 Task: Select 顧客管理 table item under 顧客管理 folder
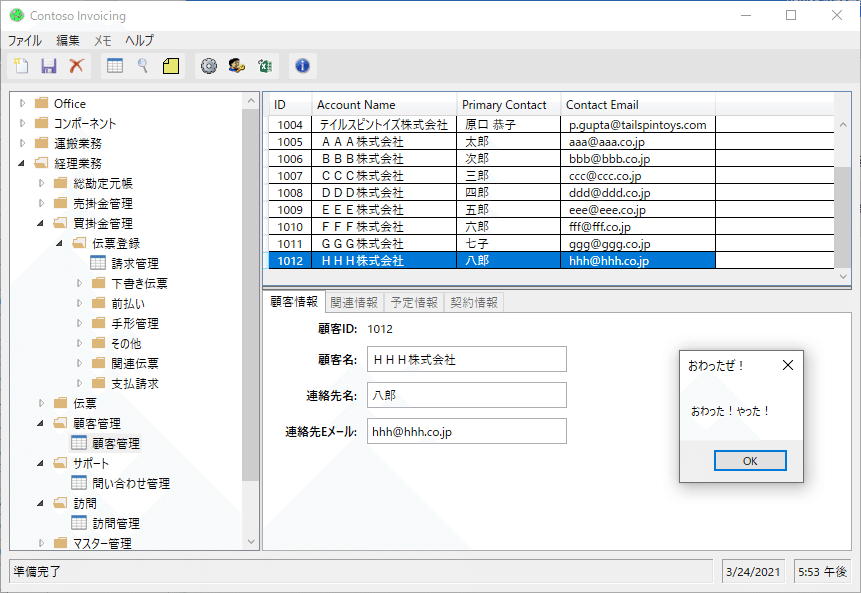click(x=116, y=443)
